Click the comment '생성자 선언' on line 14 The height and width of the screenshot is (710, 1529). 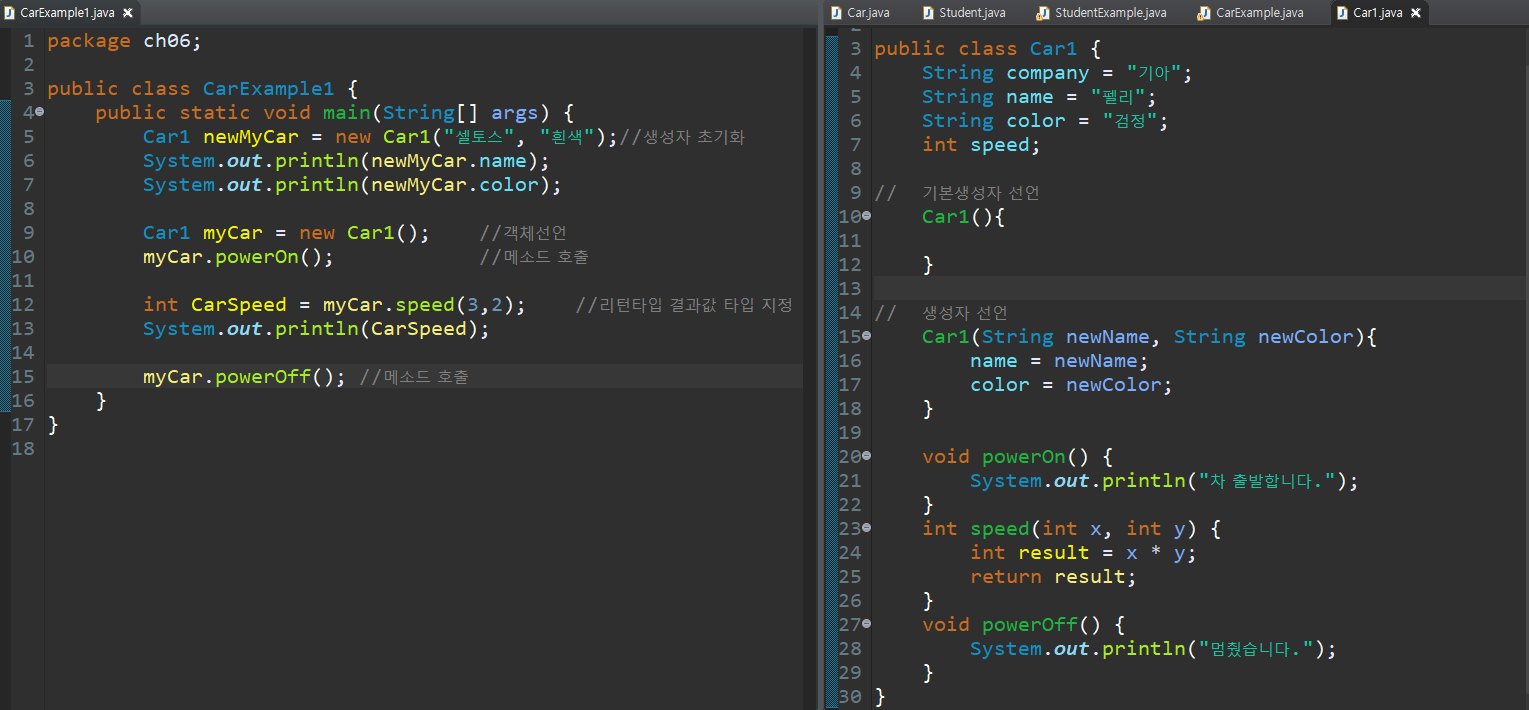click(964, 313)
